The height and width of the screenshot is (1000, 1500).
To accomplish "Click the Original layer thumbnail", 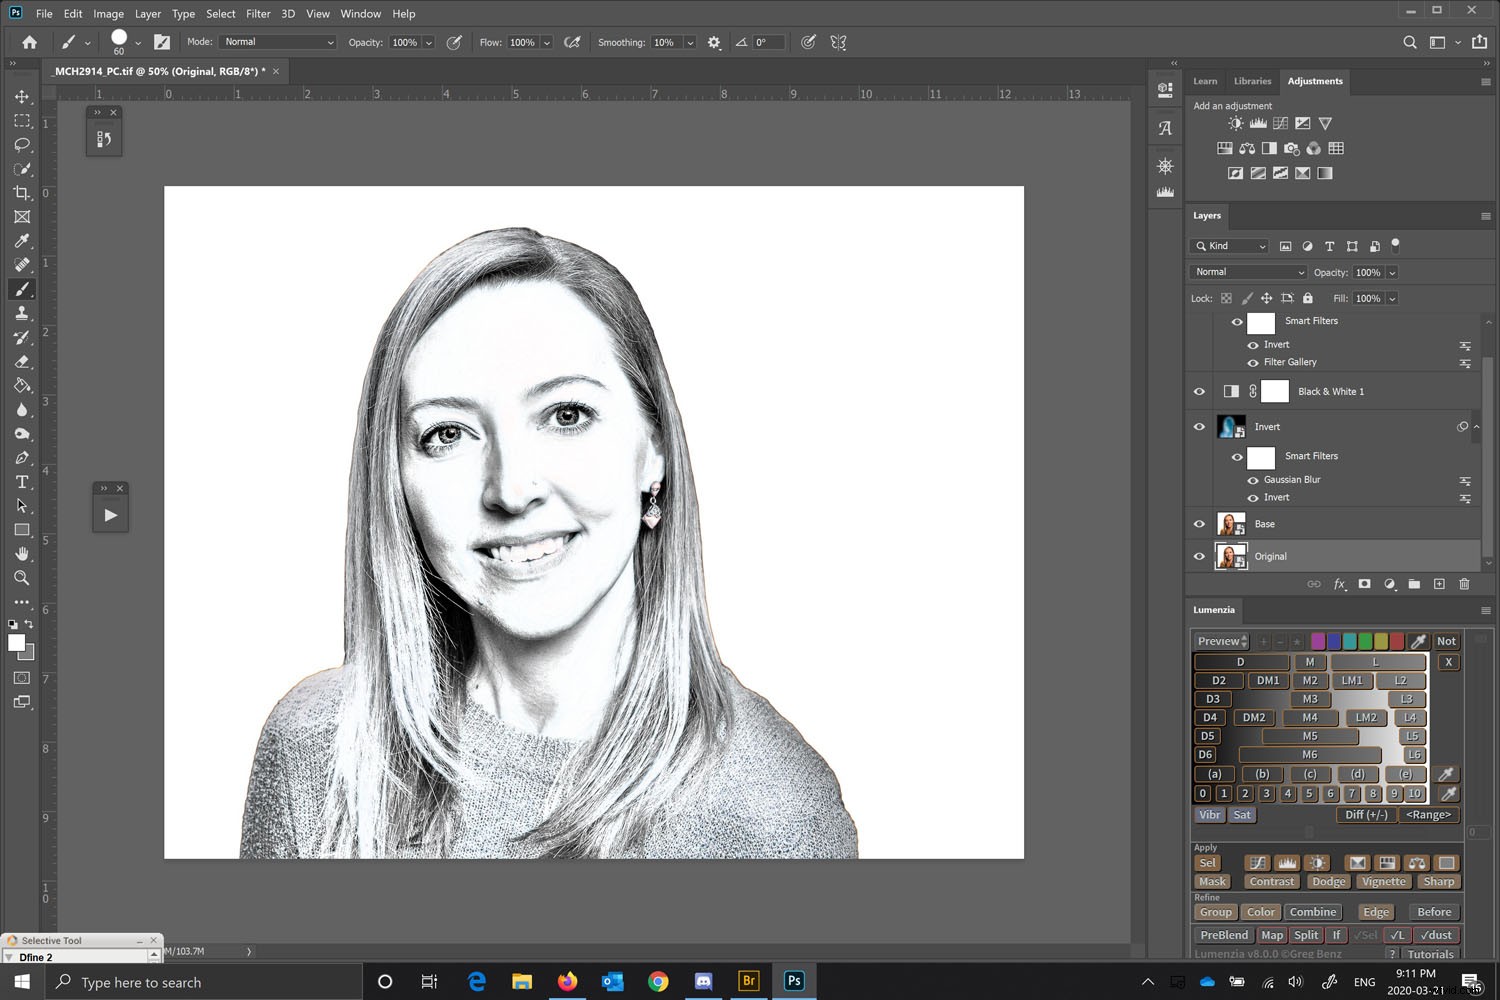I will click(1230, 556).
